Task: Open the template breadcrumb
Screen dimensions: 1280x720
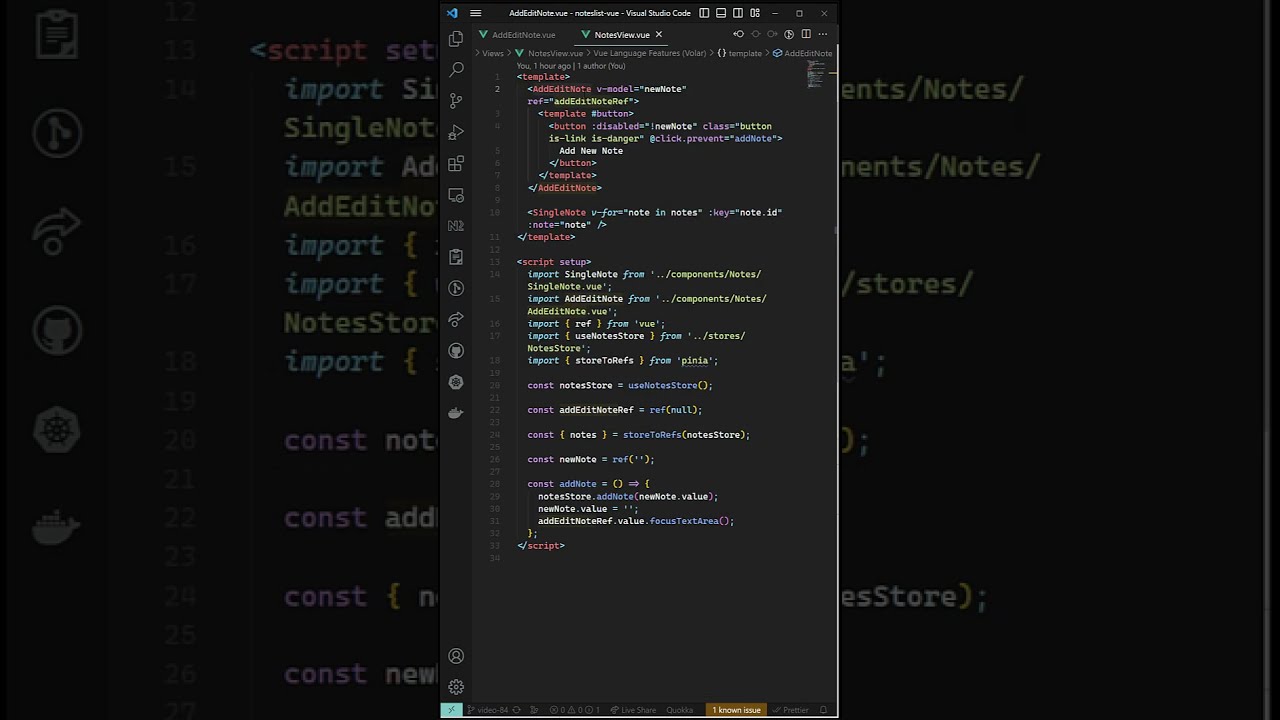Action: coord(740,53)
